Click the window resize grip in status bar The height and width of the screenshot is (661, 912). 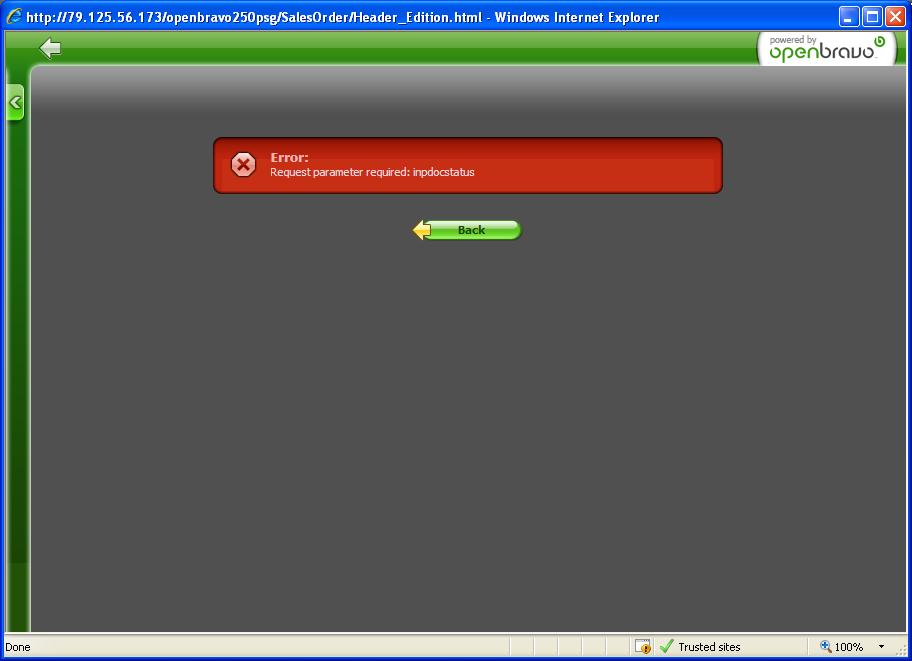(902, 651)
